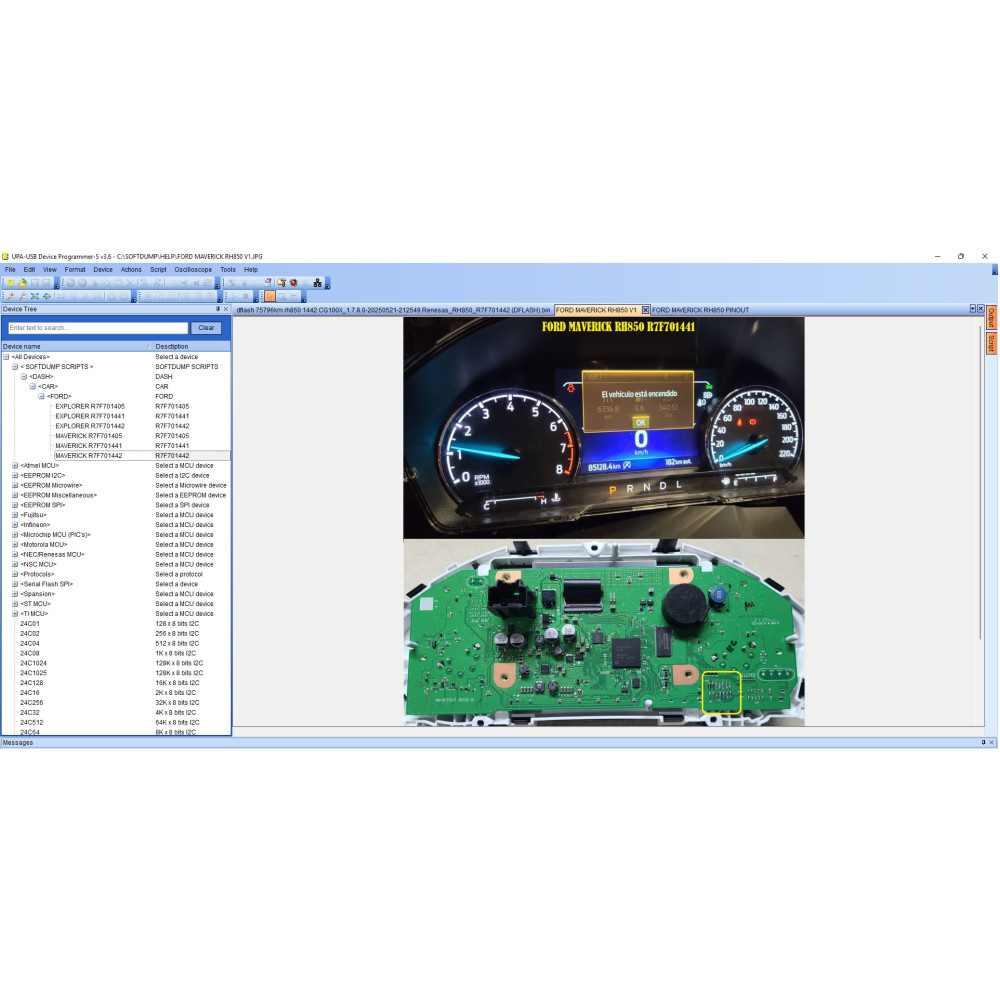
Task: Open the Script menu
Action: coord(158,270)
